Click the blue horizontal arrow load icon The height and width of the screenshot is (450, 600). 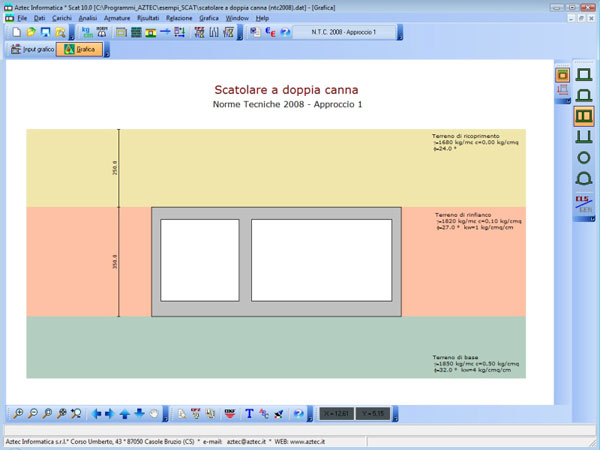(x=165, y=33)
